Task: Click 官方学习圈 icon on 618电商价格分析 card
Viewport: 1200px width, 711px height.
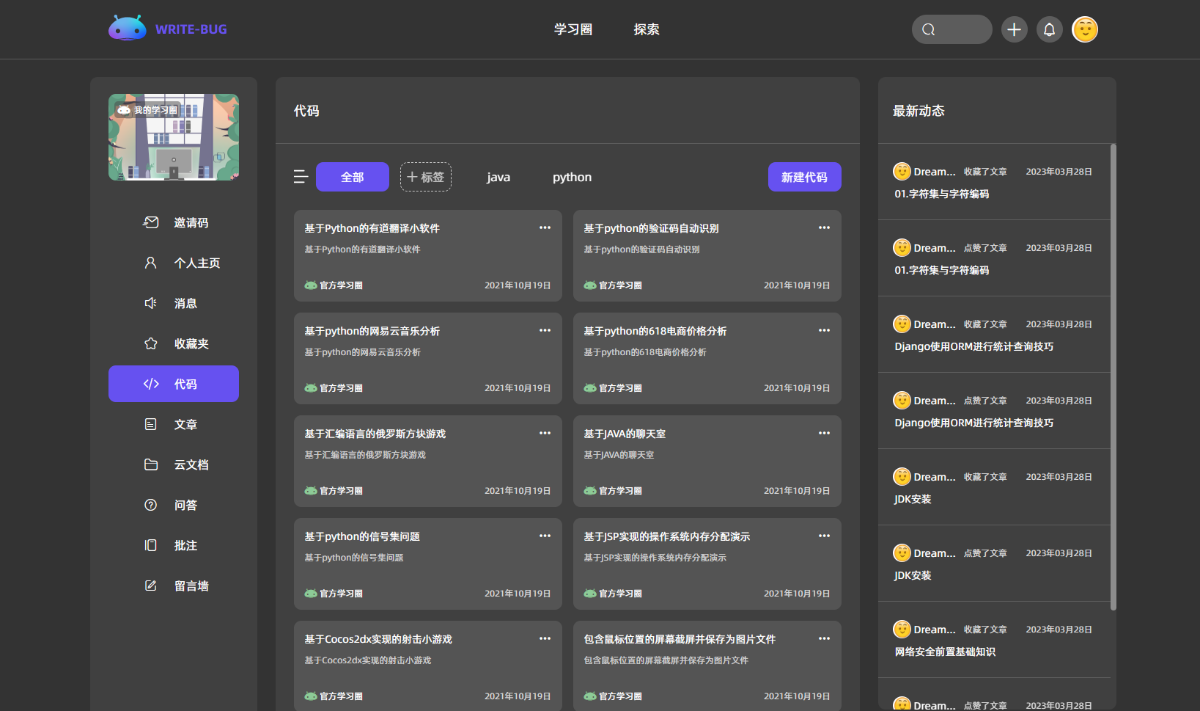Action: tap(590, 388)
